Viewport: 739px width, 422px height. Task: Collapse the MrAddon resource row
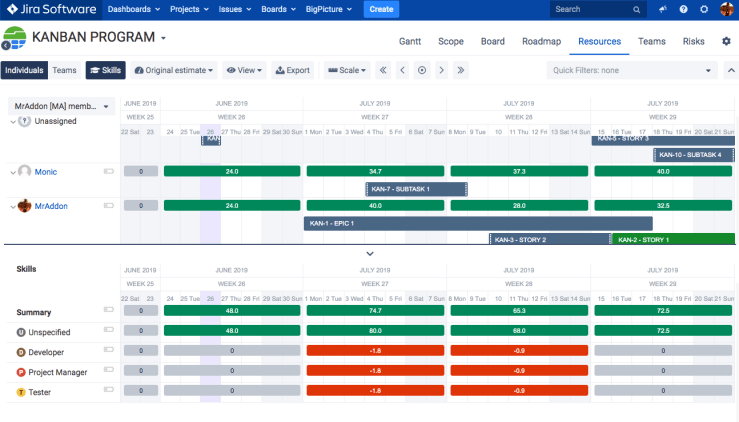13,206
